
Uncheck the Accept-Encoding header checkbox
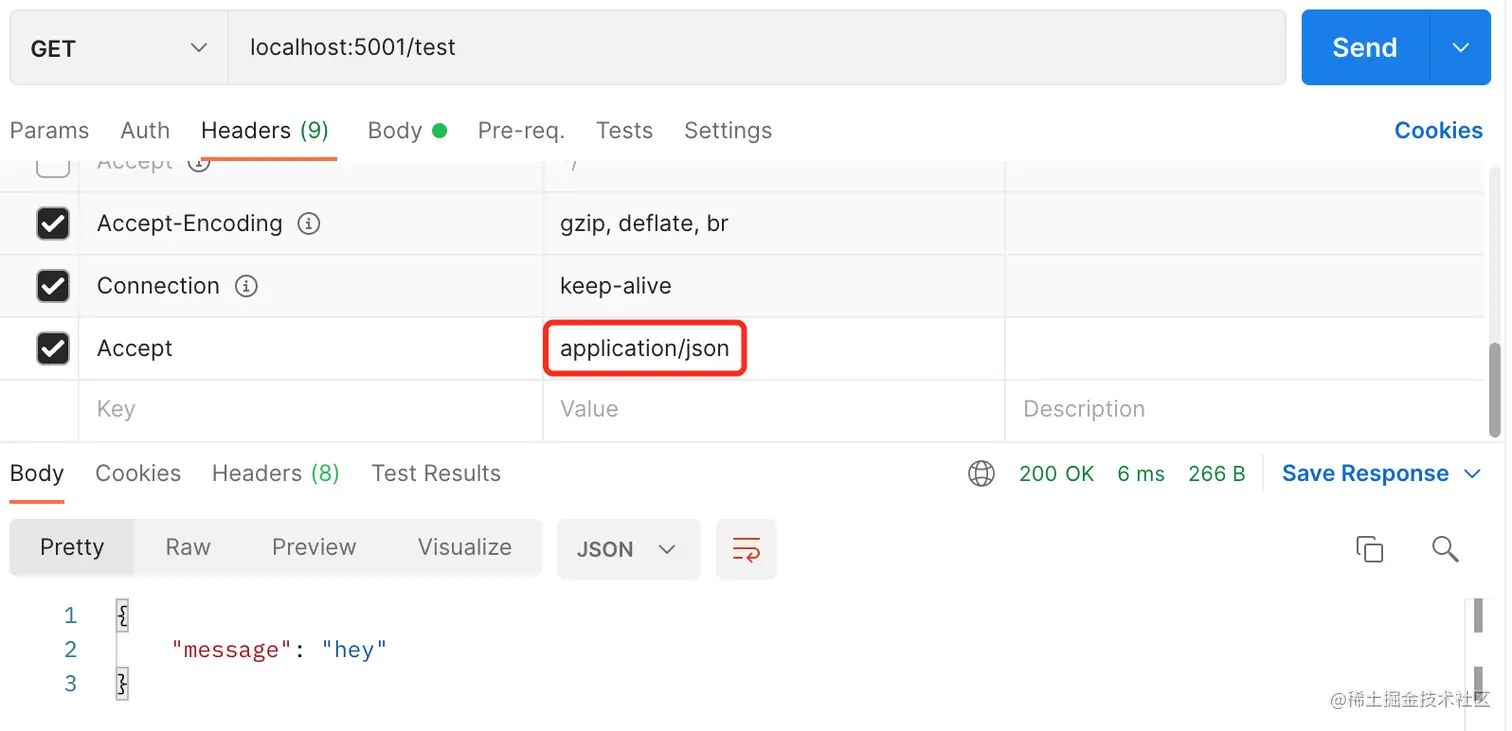tap(53, 223)
